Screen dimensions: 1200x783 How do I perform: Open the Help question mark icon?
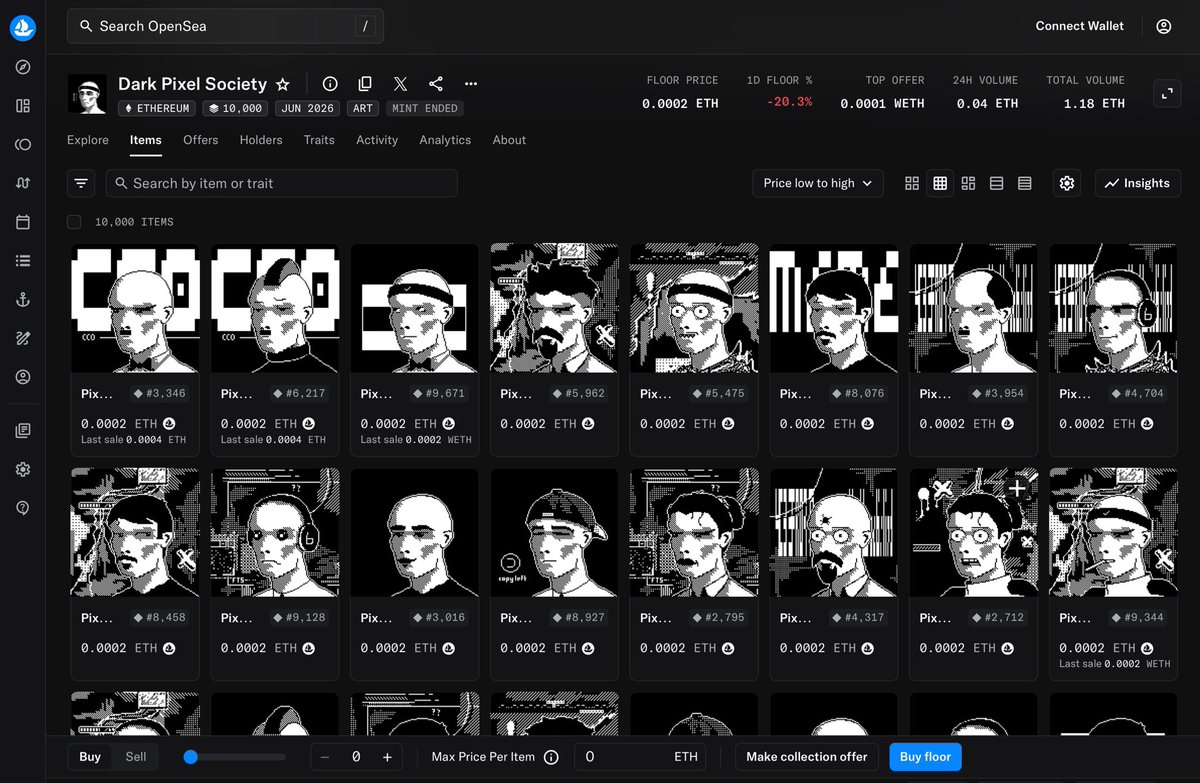coord(23,508)
